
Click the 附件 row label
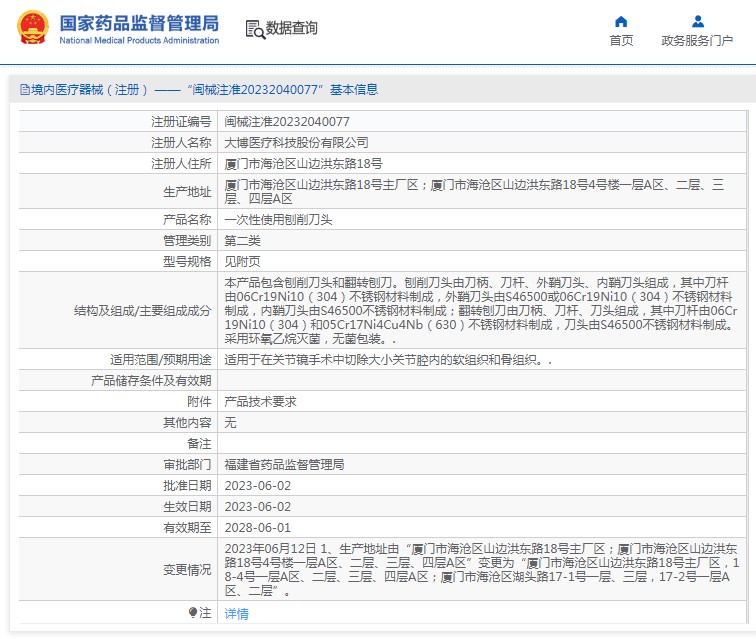click(x=199, y=401)
